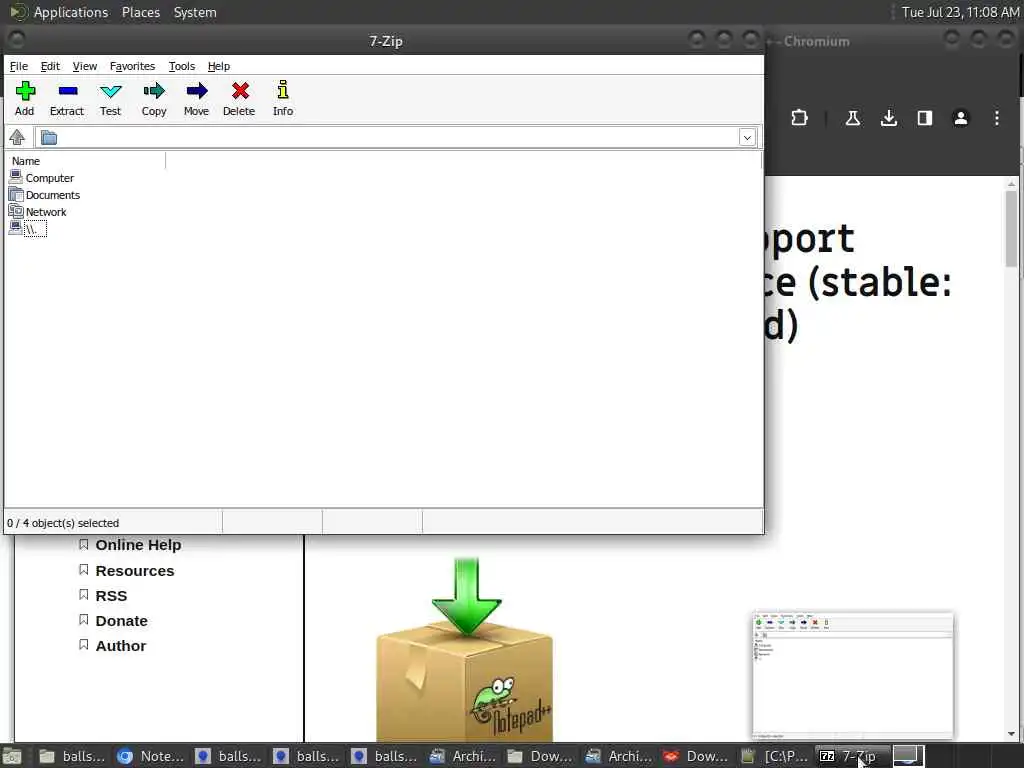Click the Network item icon

[x=16, y=211]
